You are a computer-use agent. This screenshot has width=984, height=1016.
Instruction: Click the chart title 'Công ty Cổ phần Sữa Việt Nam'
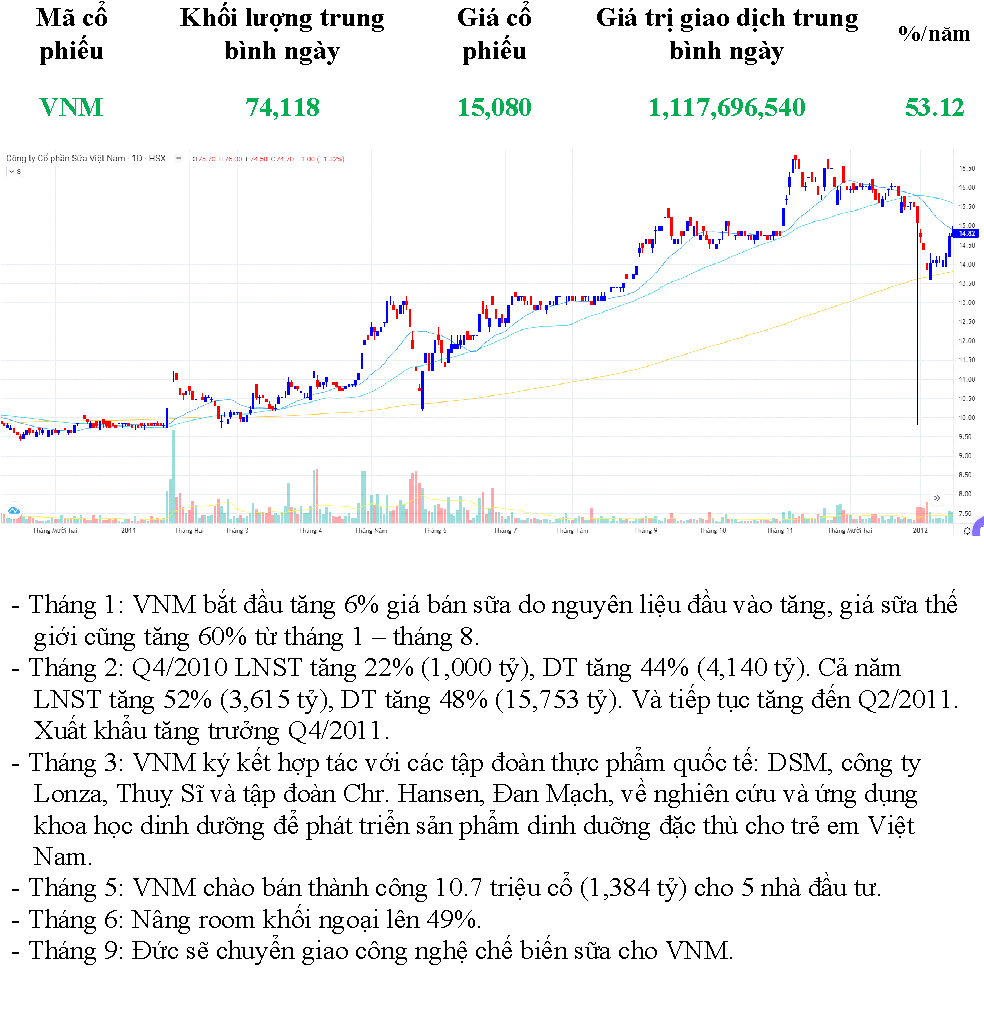(65, 158)
